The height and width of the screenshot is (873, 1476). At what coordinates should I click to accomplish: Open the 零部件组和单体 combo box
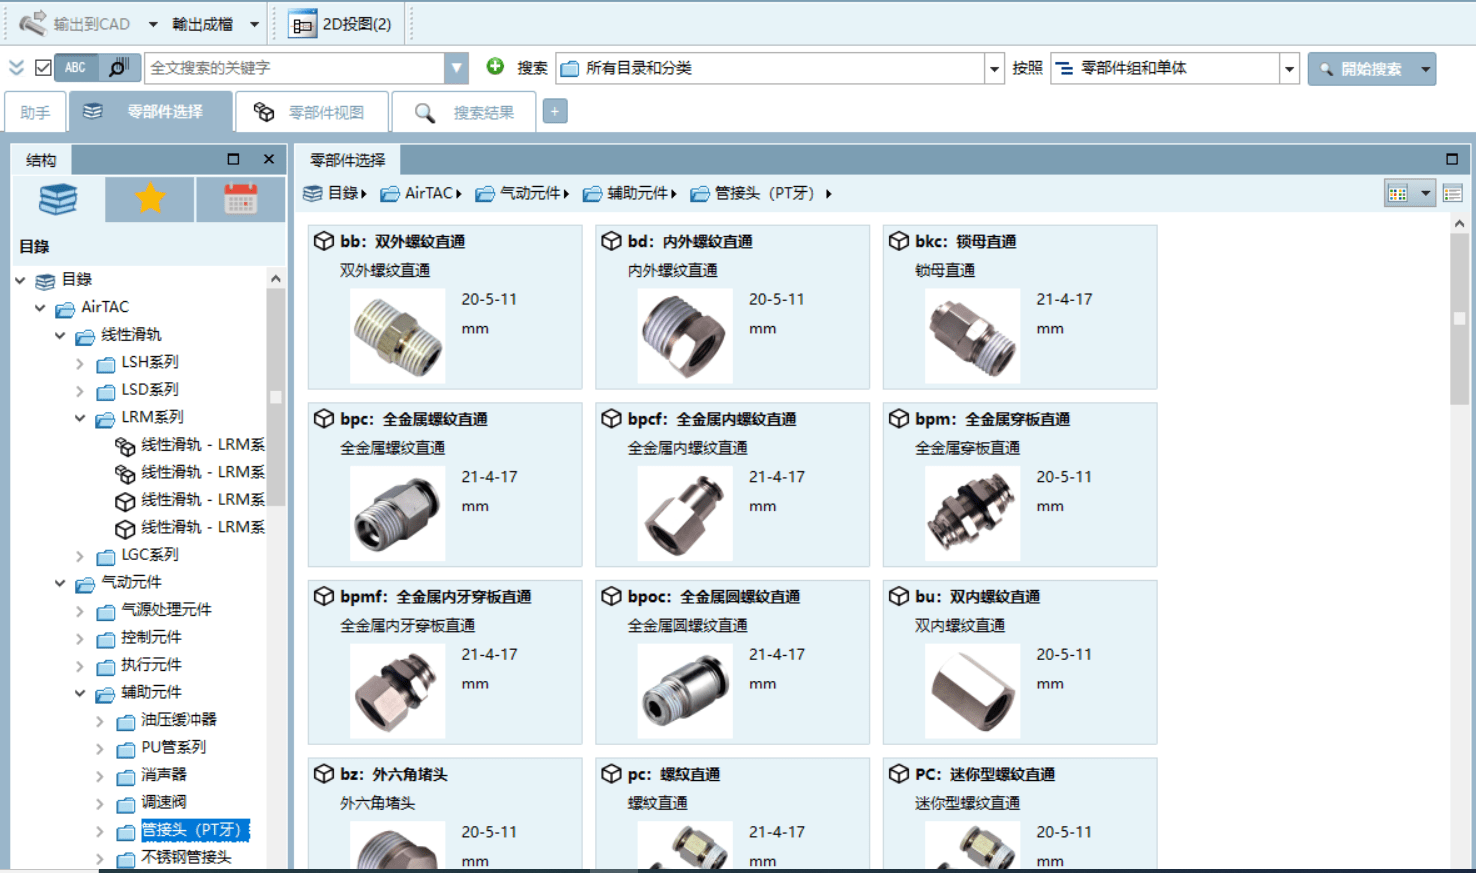(x=1175, y=68)
